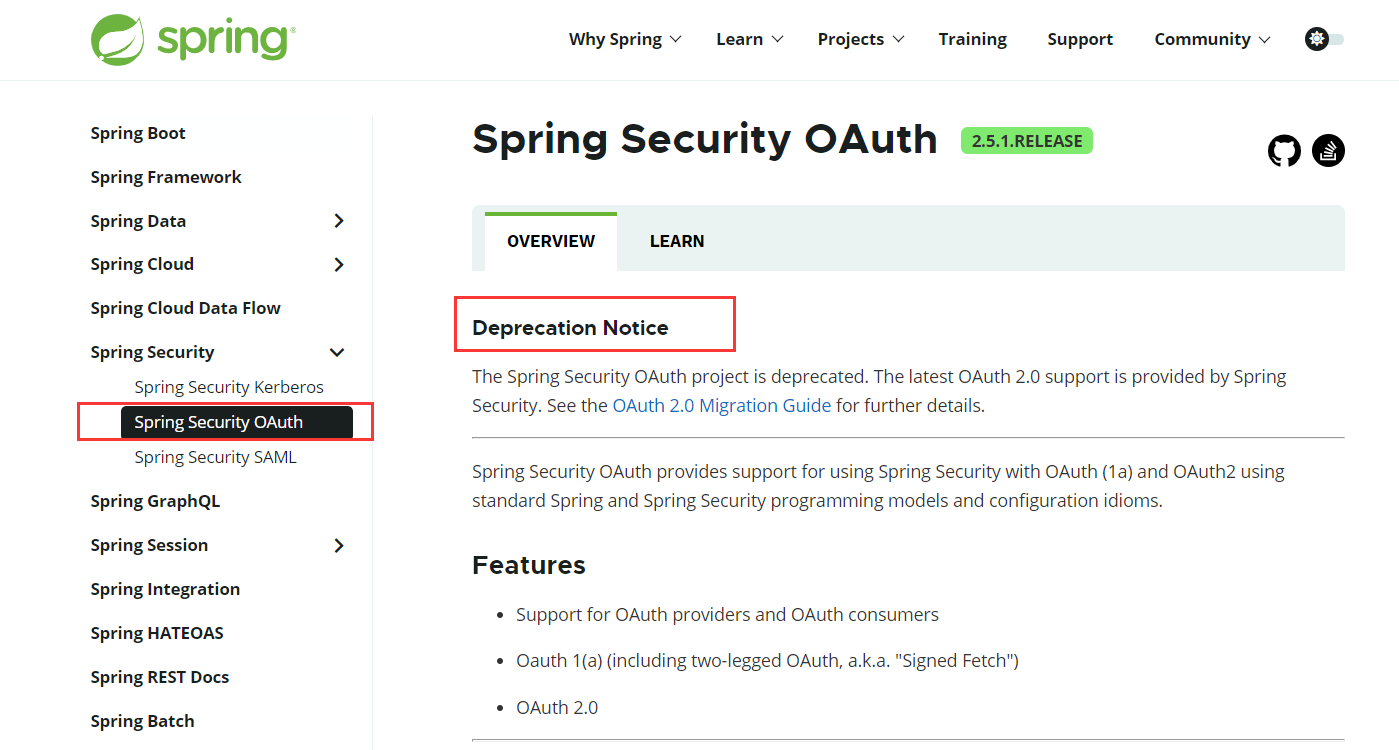This screenshot has width=1399, height=750.
Task: Open Spring Security project link
Action: (152, 352)
